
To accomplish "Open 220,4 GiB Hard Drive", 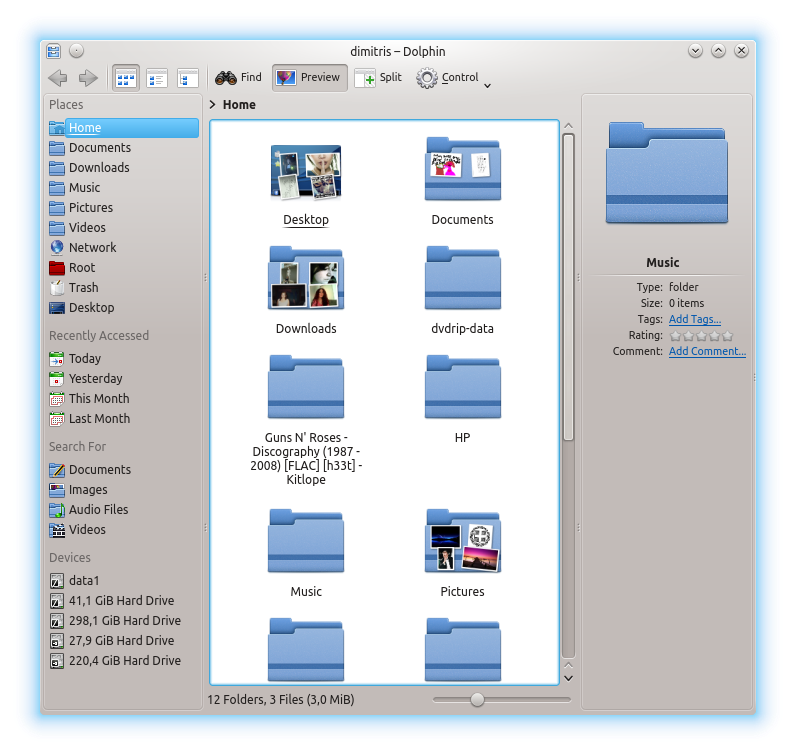I will coord(123,661).
